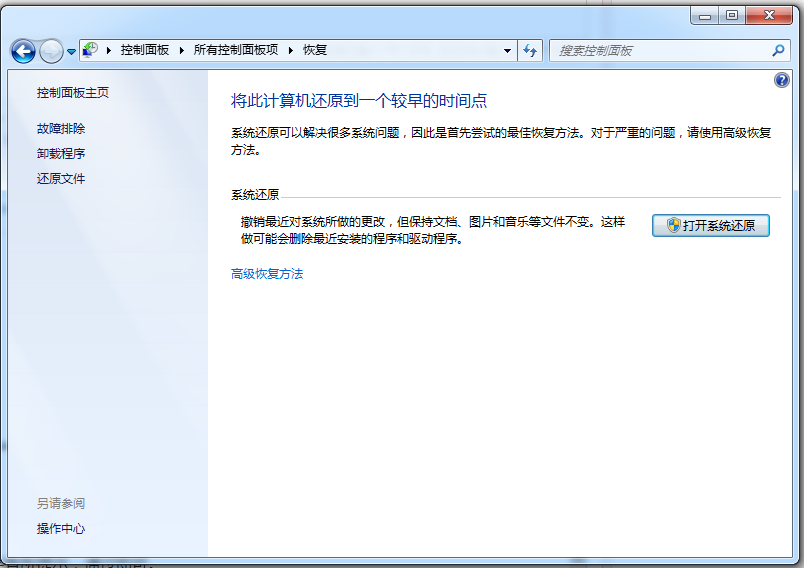Click the Back navigation arrow button

pos(23,51)
